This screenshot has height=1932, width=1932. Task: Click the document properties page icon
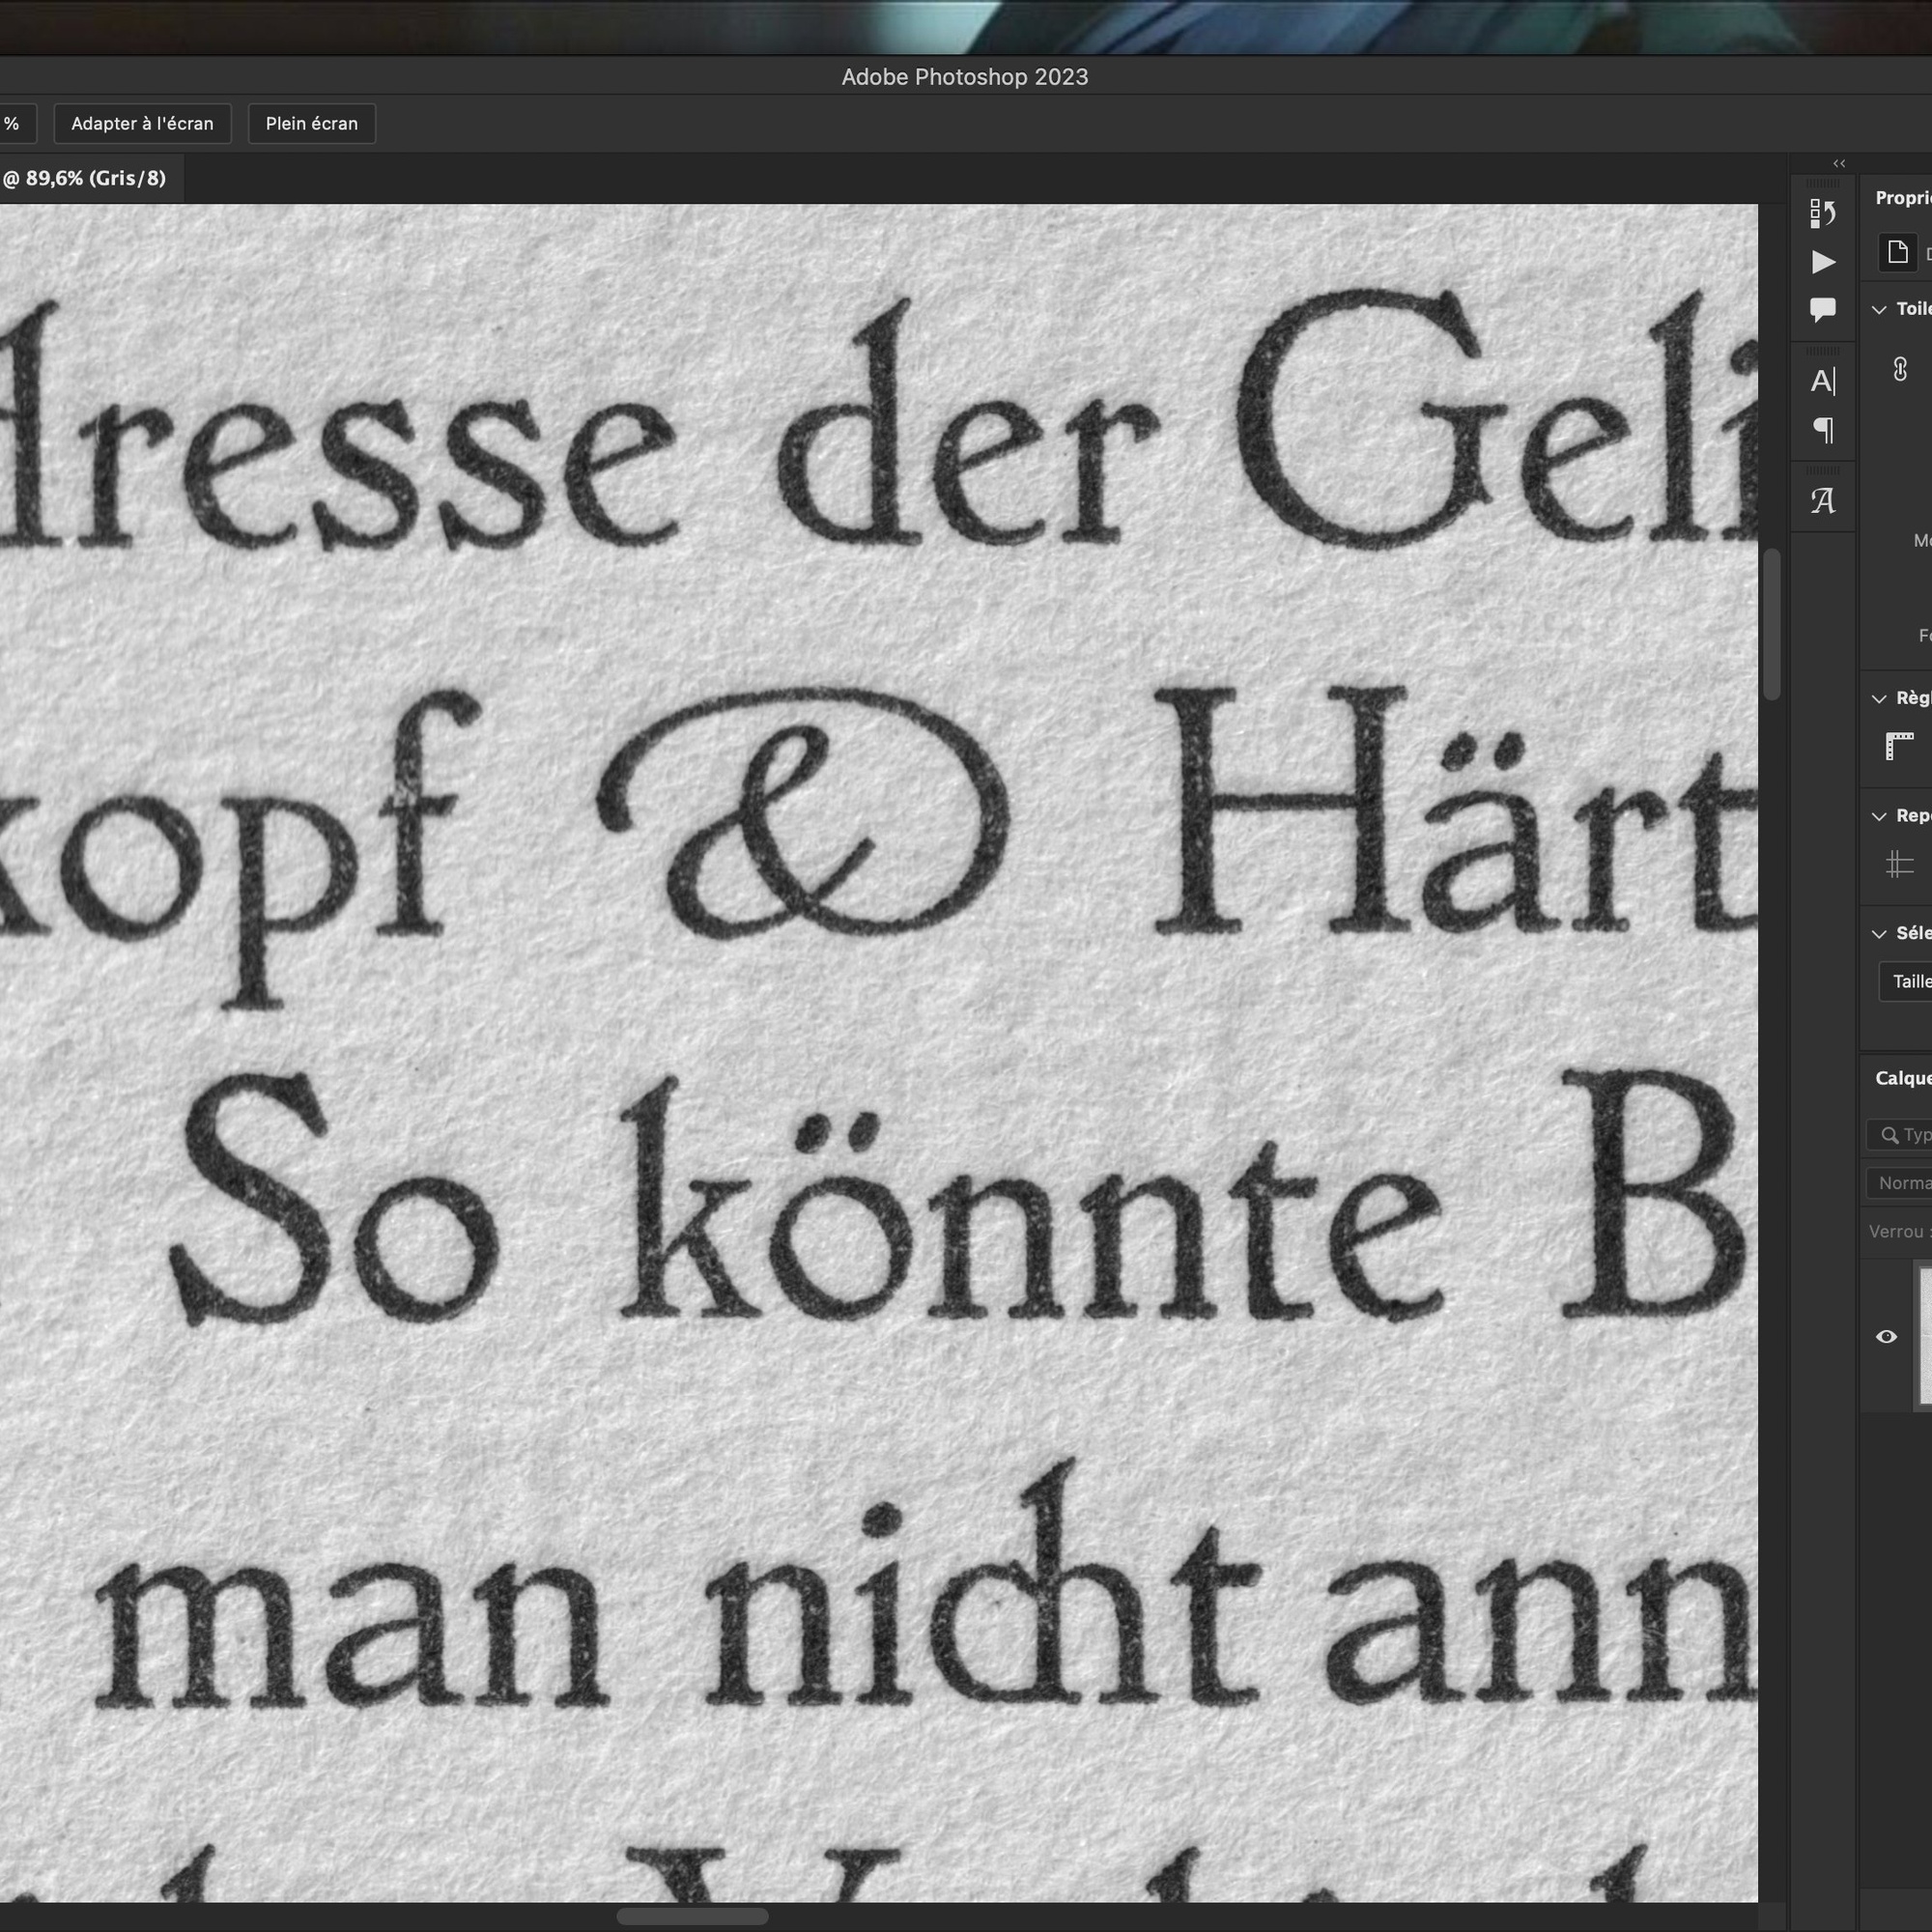pyautogui.click(x=1897, y=252)
